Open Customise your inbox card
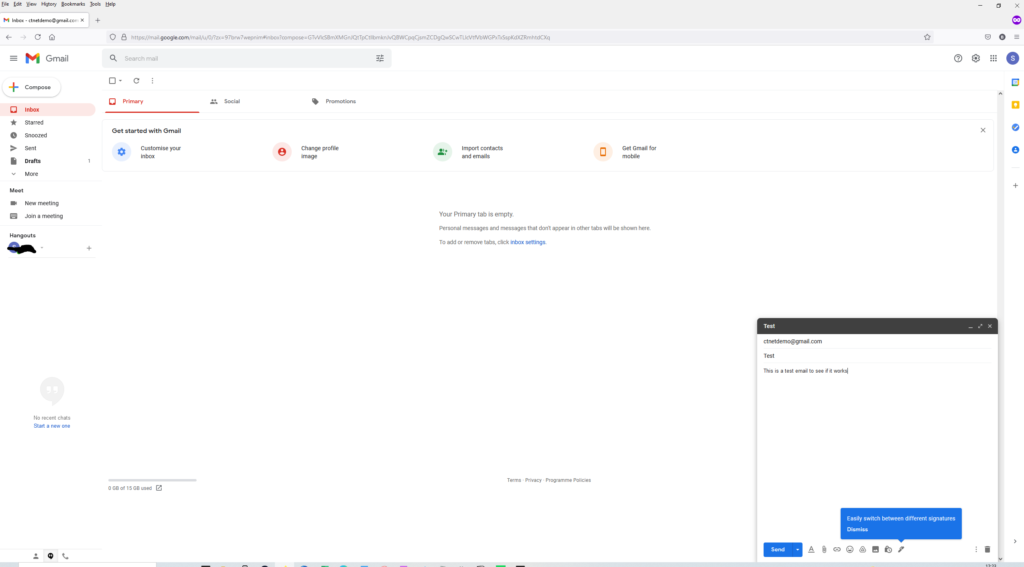Screen dimensions: 1024x567 pos(148,152)
